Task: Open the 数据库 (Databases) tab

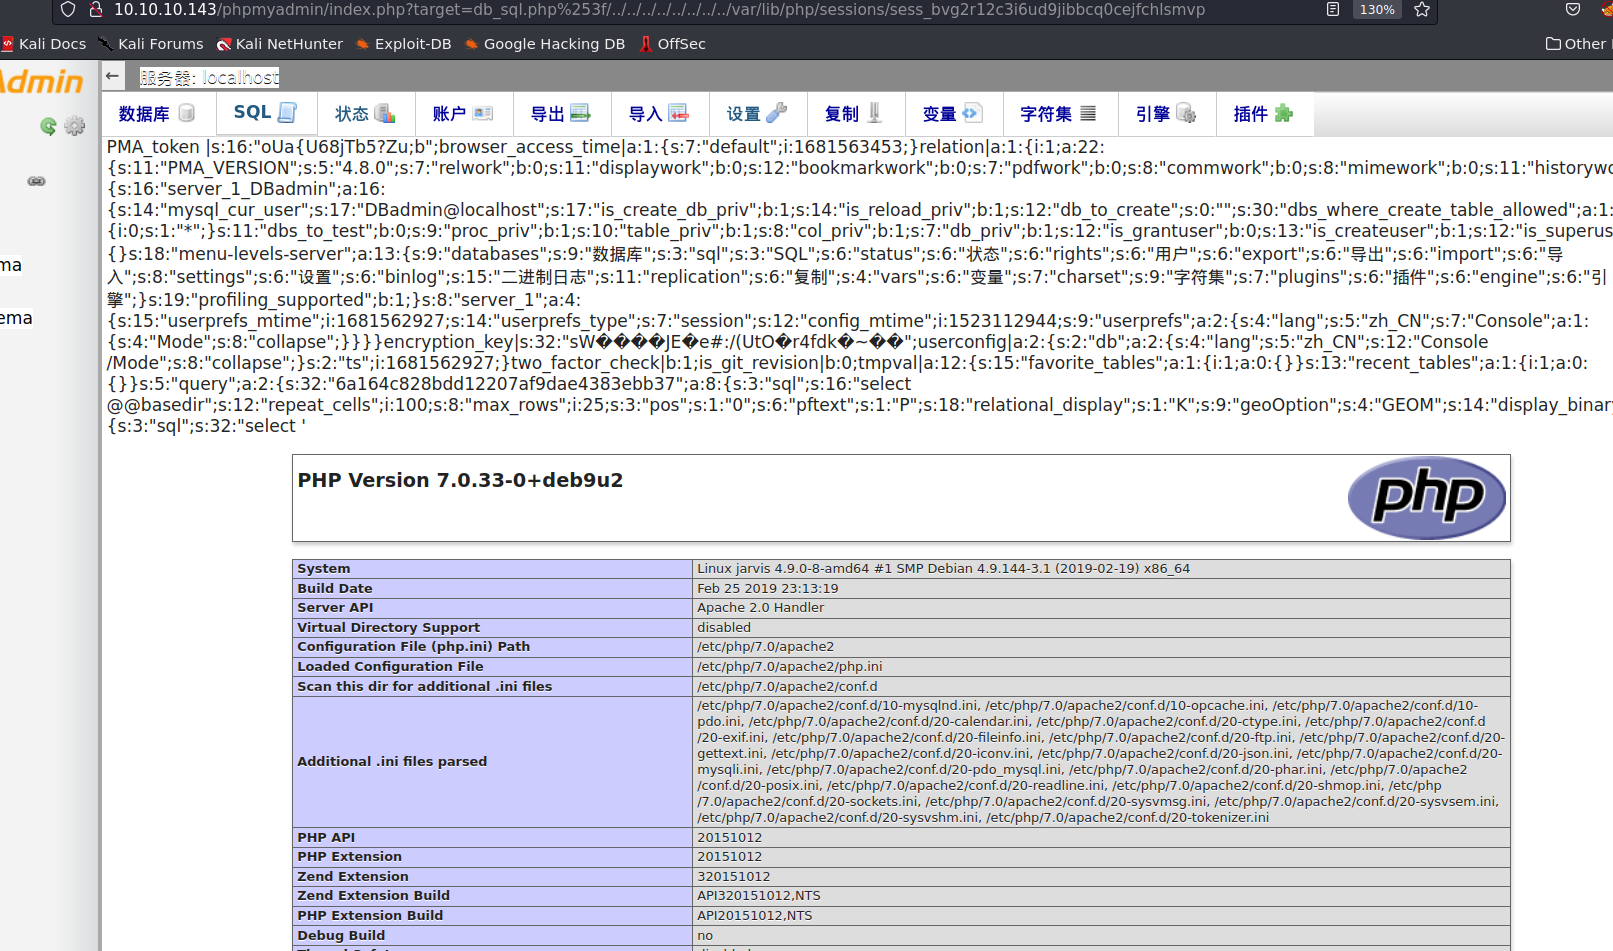Action: click(157, 114)
